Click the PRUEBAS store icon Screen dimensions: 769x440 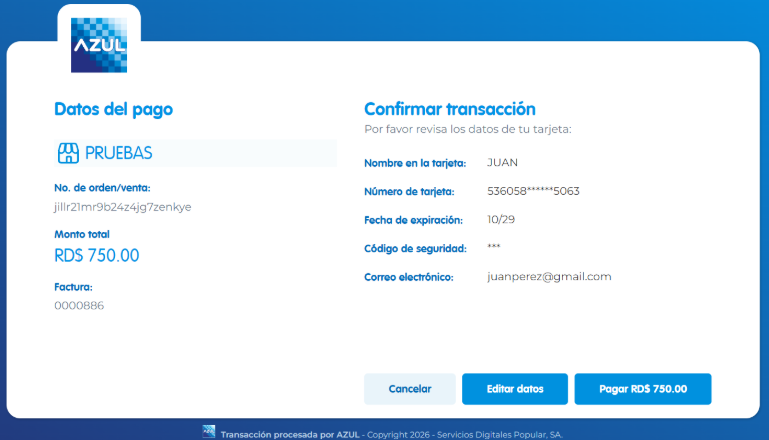click(x=68, y=153)
